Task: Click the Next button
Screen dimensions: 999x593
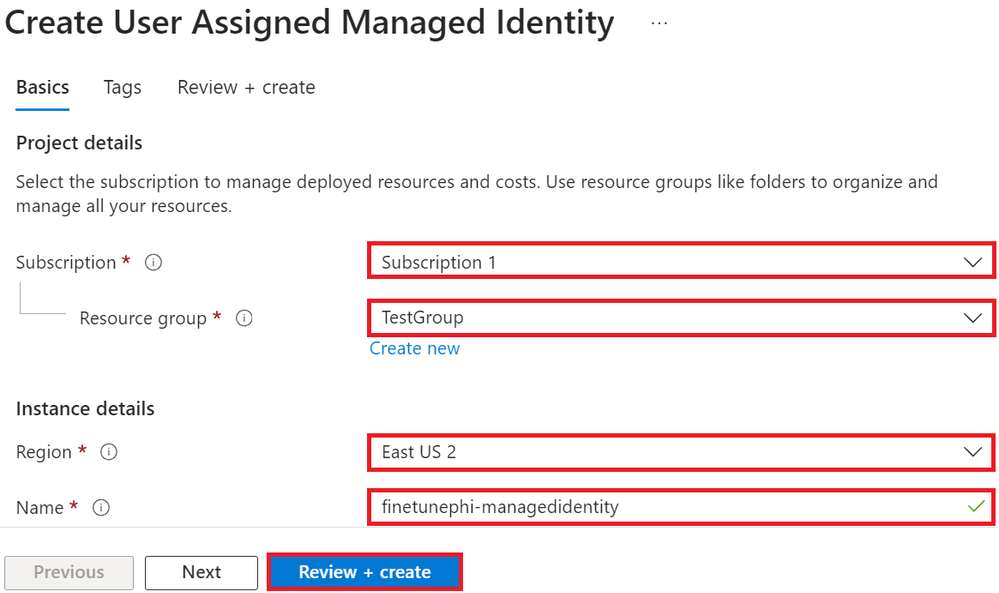Action: 202,572
